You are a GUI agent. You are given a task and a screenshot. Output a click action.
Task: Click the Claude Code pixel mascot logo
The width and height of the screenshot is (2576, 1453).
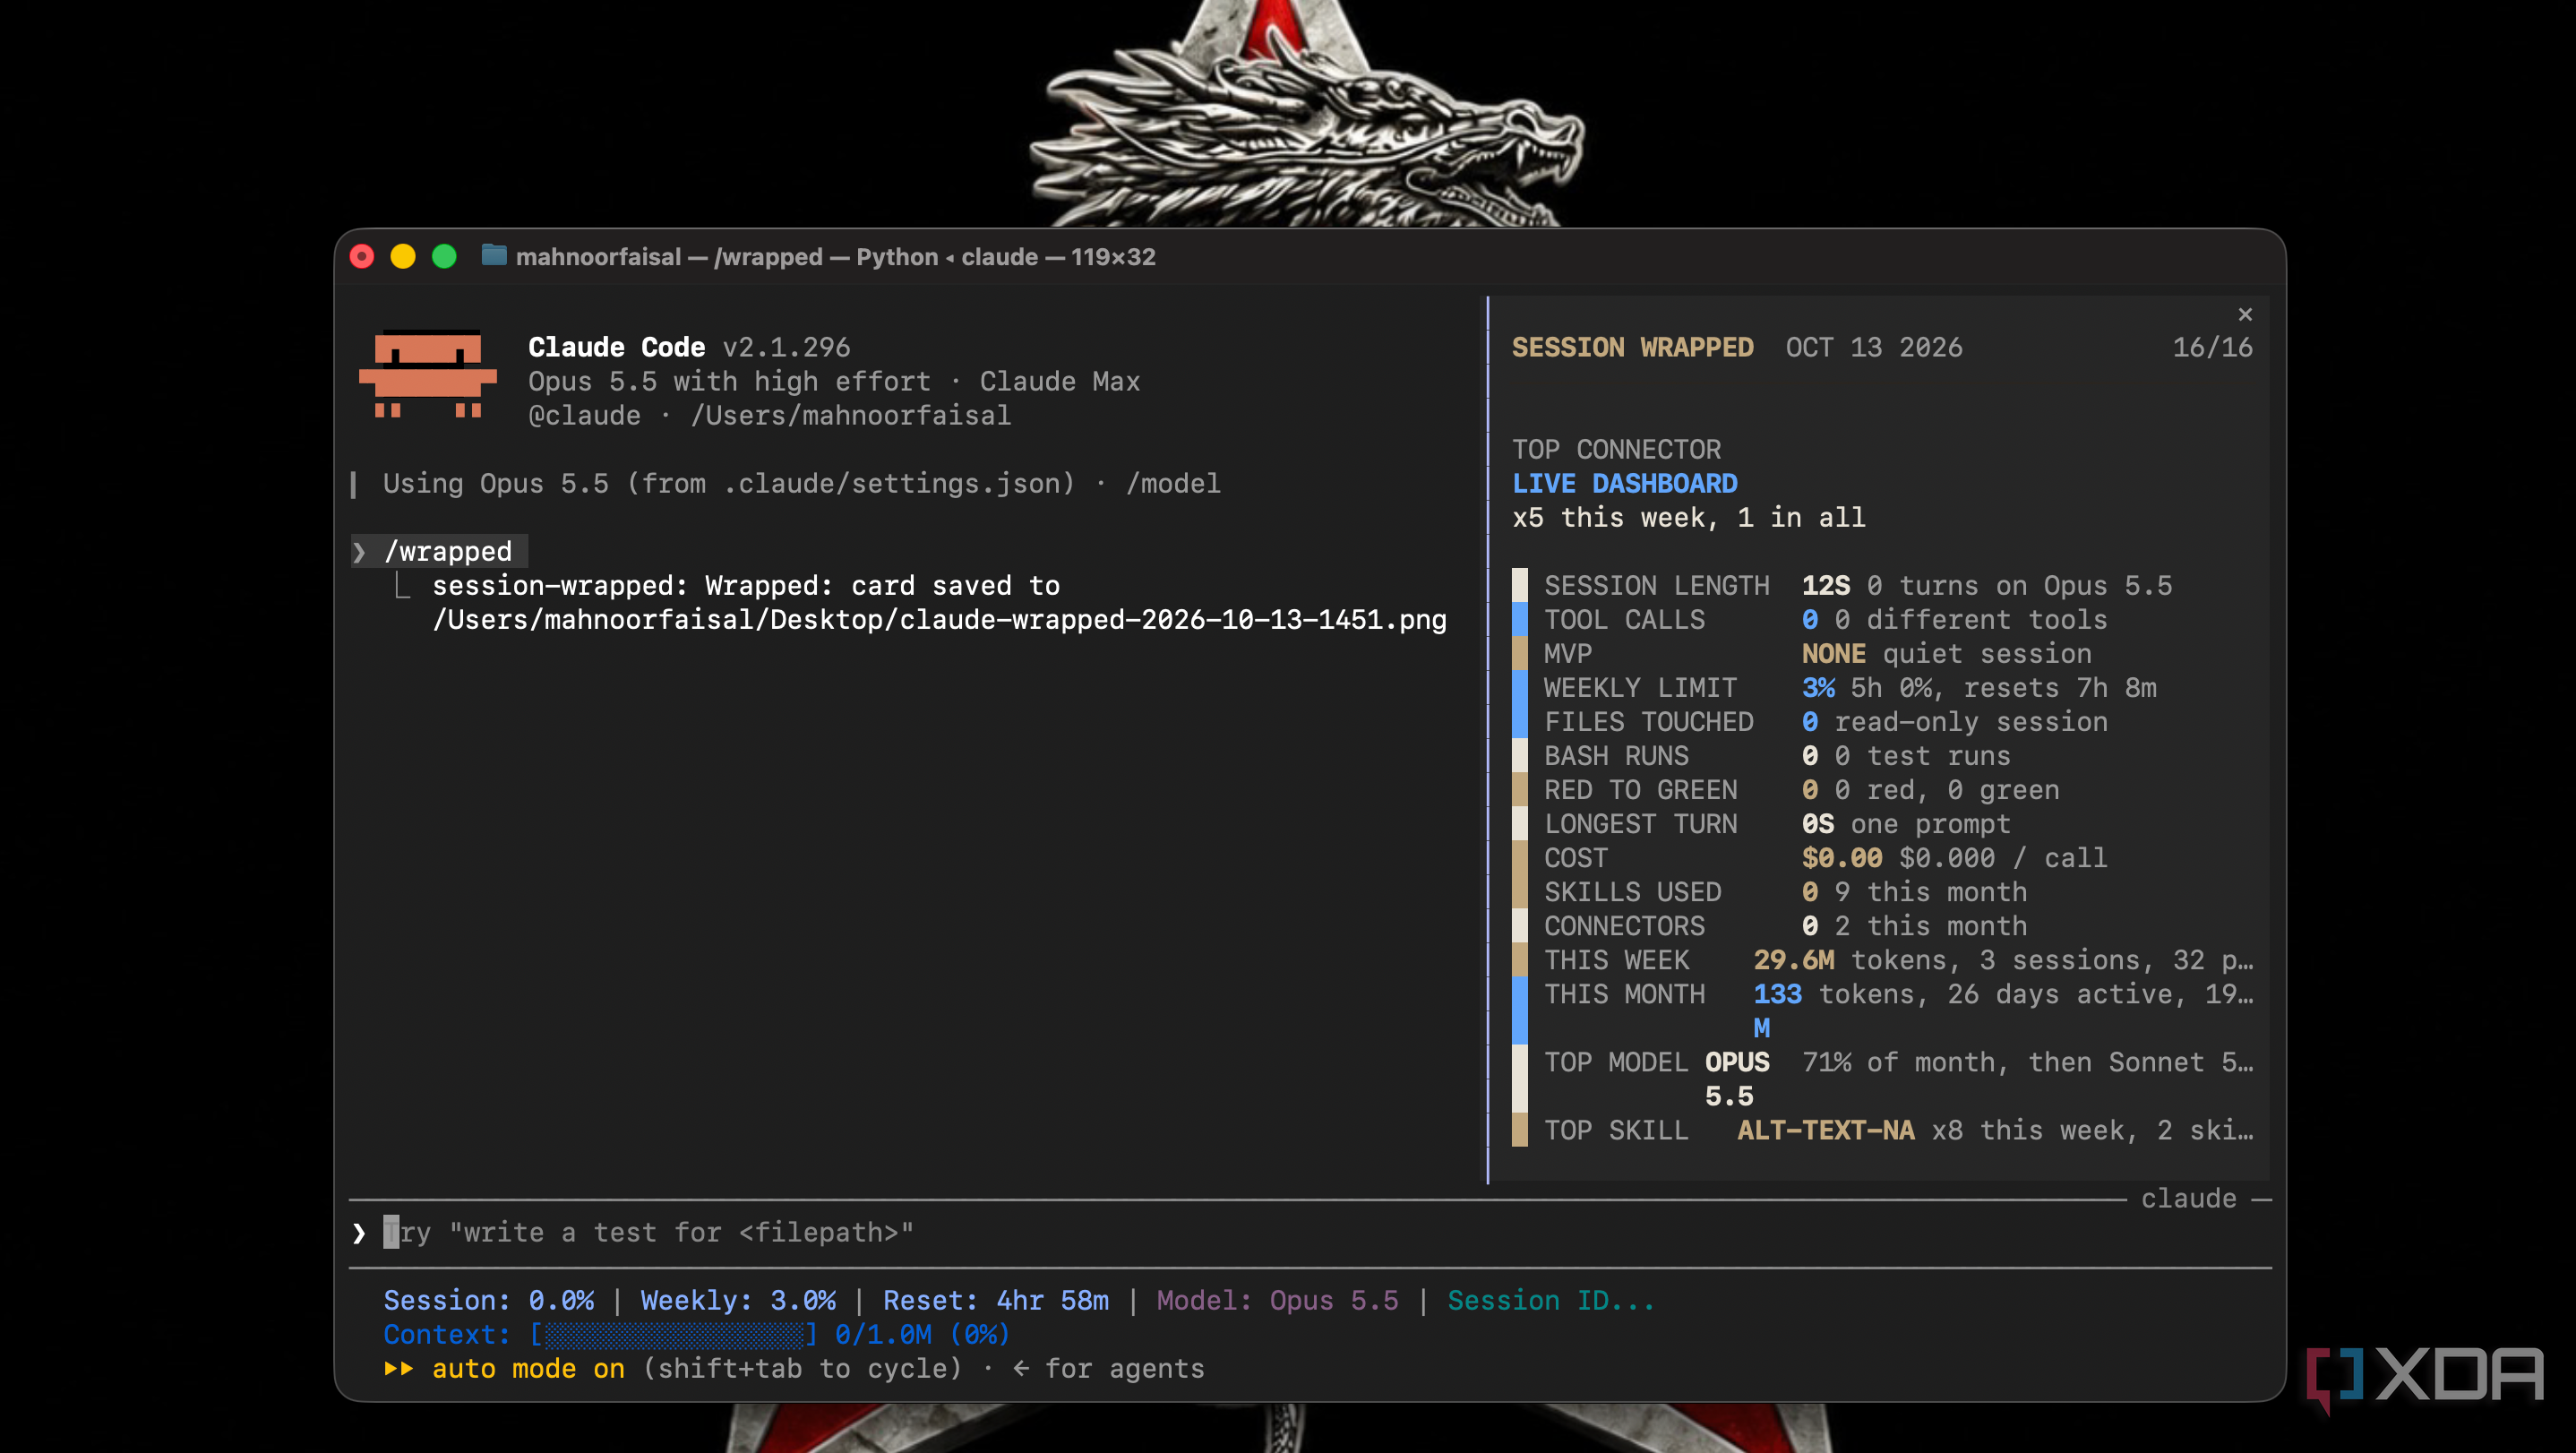428,374
